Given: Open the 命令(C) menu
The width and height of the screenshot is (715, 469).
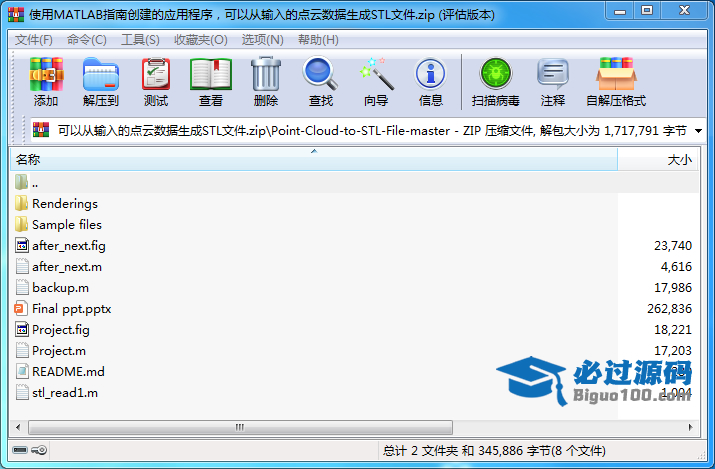Looking at the screenshot, I should click(x=87, y=40).
